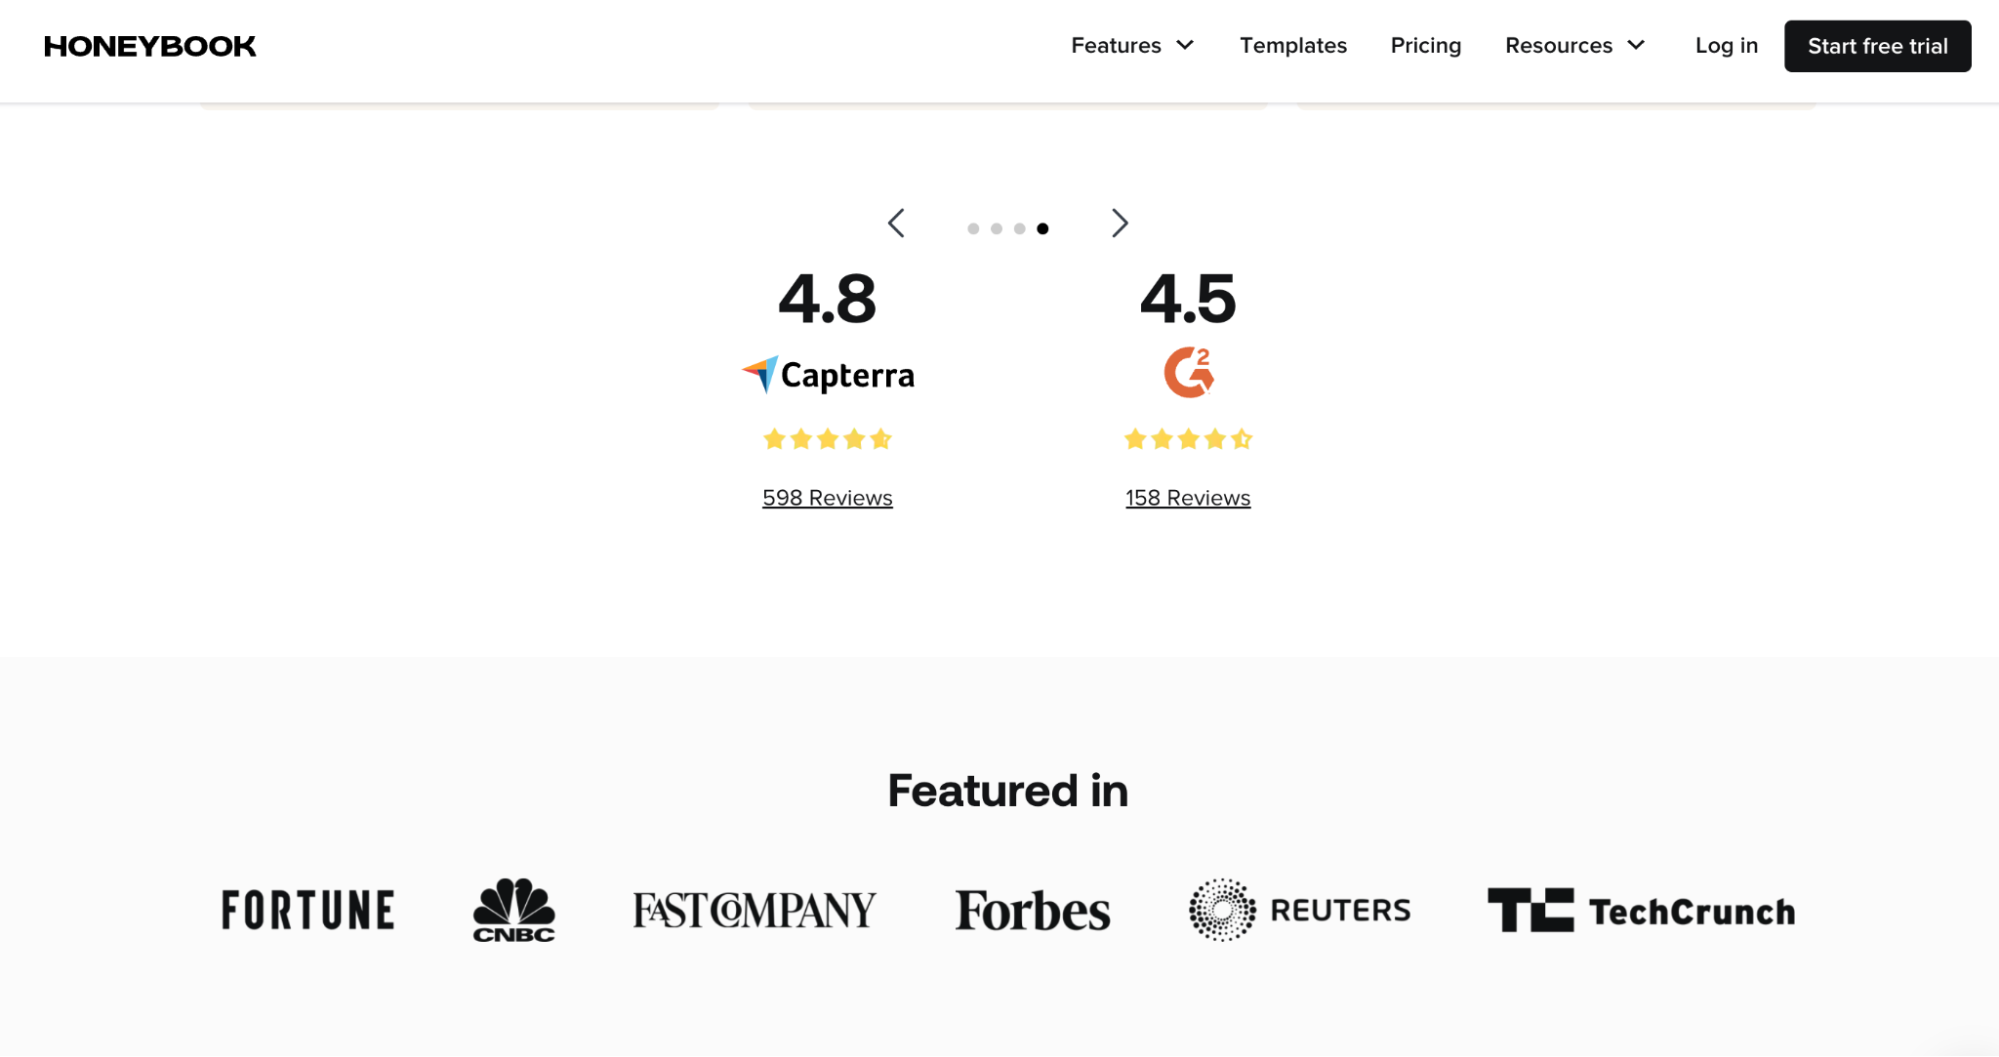Go to previous carousel slide arrow
The image size is (1999, 1057).
(896, 223)
